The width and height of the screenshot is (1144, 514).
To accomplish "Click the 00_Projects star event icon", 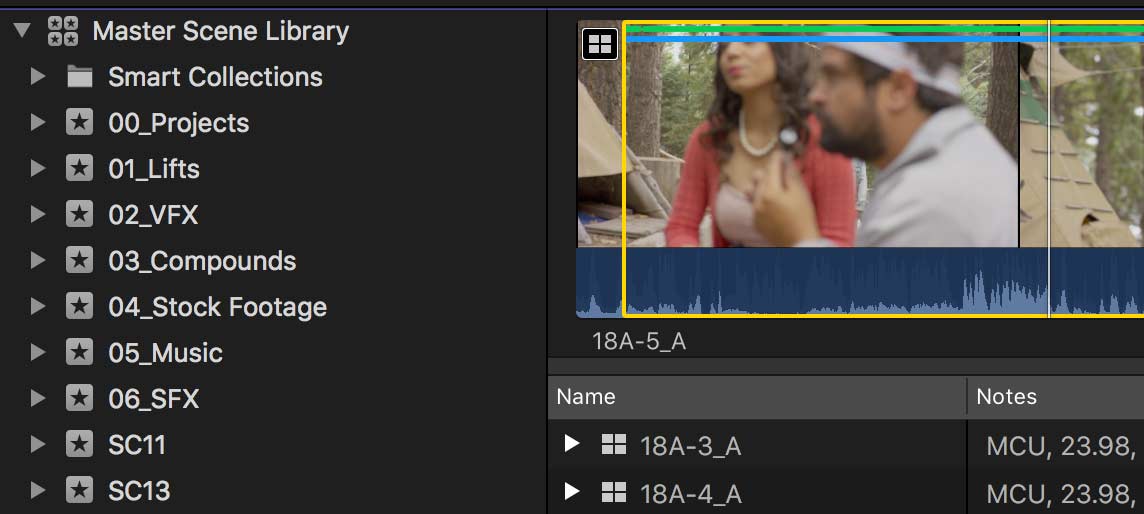I will (x=80, y=122).
